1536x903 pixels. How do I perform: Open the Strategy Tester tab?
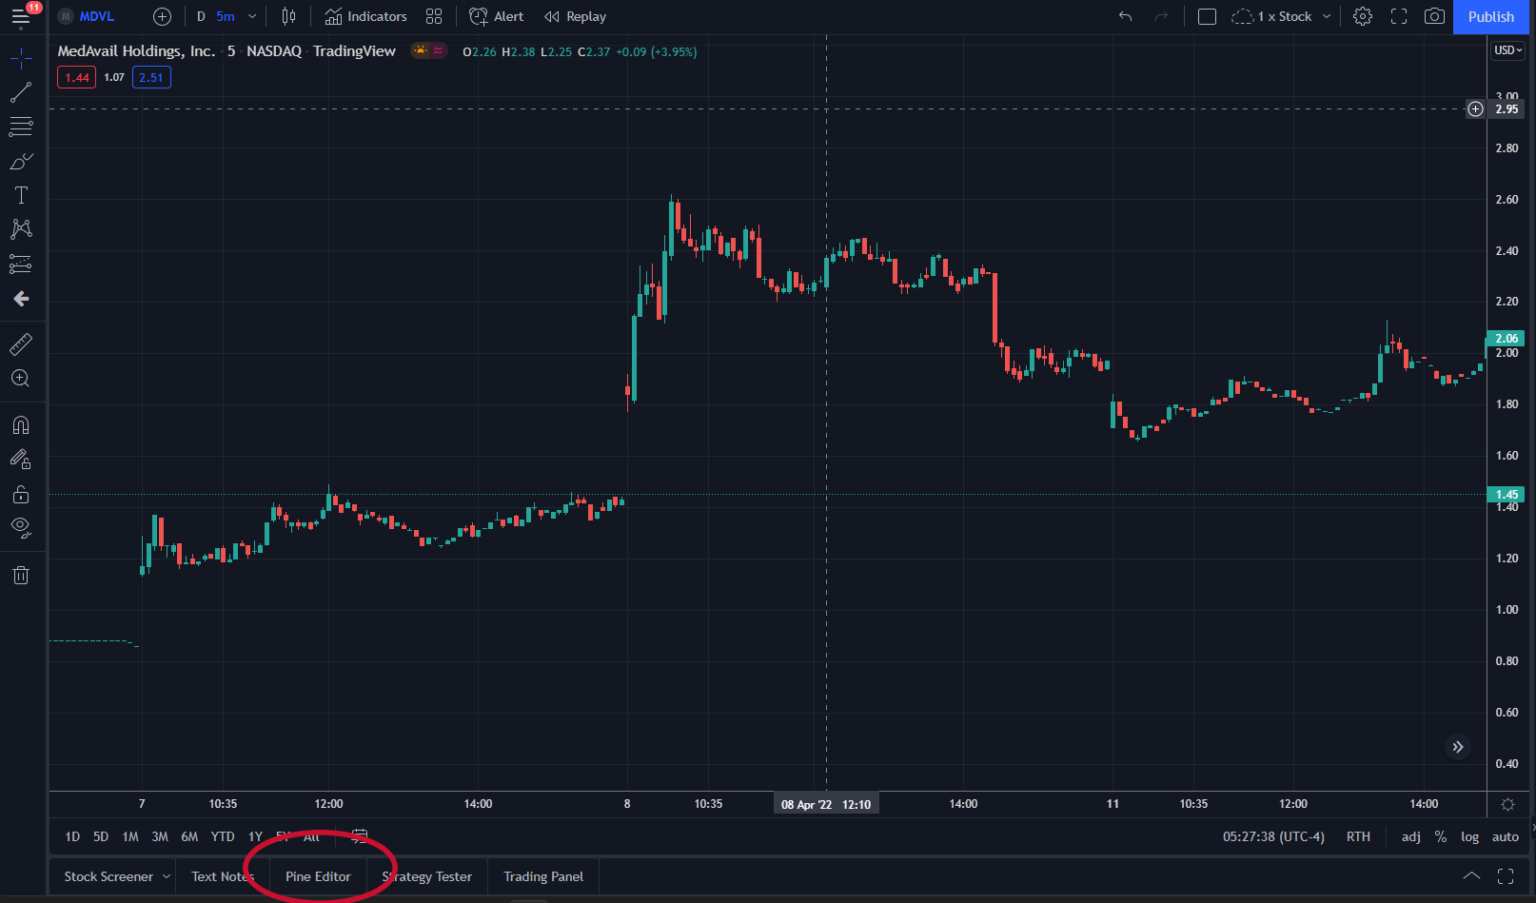[x=427, y=875]
